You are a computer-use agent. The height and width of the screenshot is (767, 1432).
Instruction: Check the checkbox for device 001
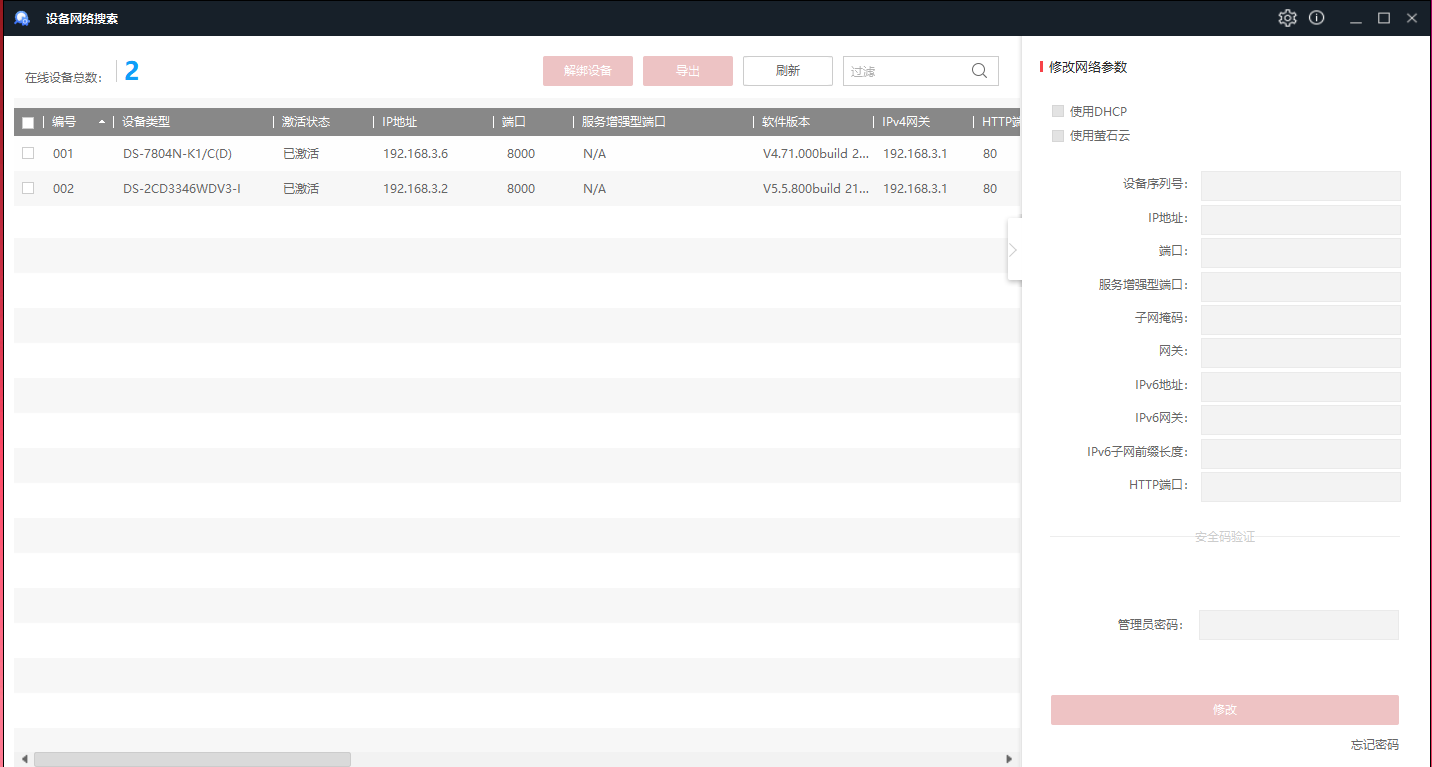(x=27, y=153)
